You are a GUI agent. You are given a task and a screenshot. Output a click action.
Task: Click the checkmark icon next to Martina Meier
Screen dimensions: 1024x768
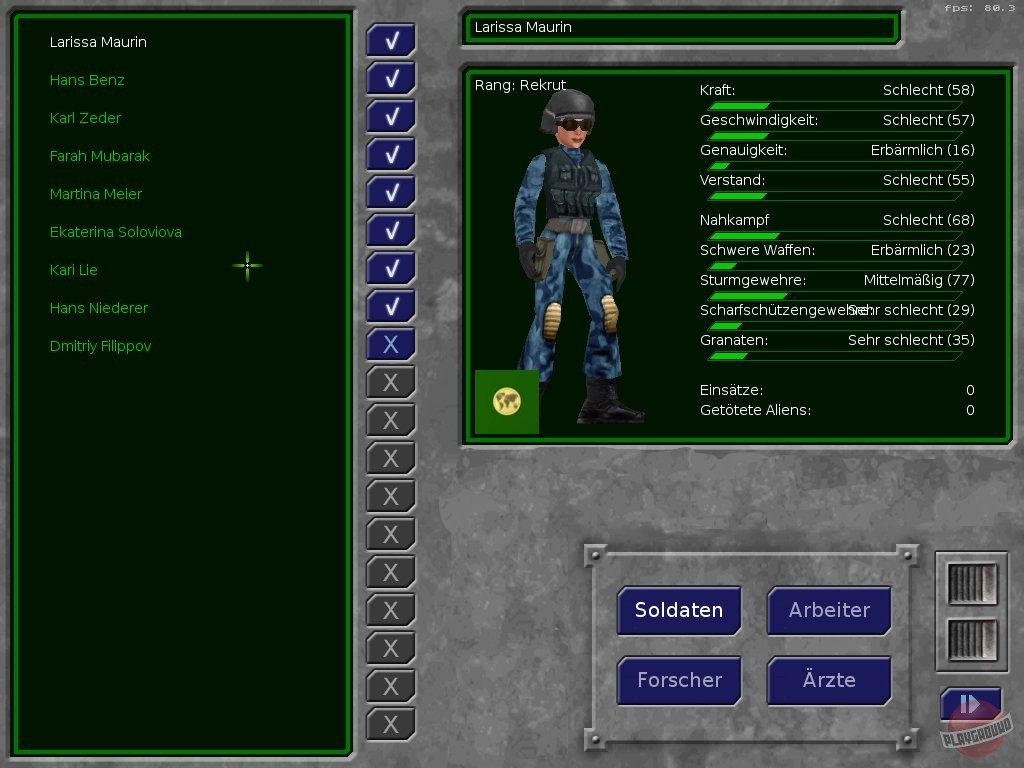click(x=391, y=193)
